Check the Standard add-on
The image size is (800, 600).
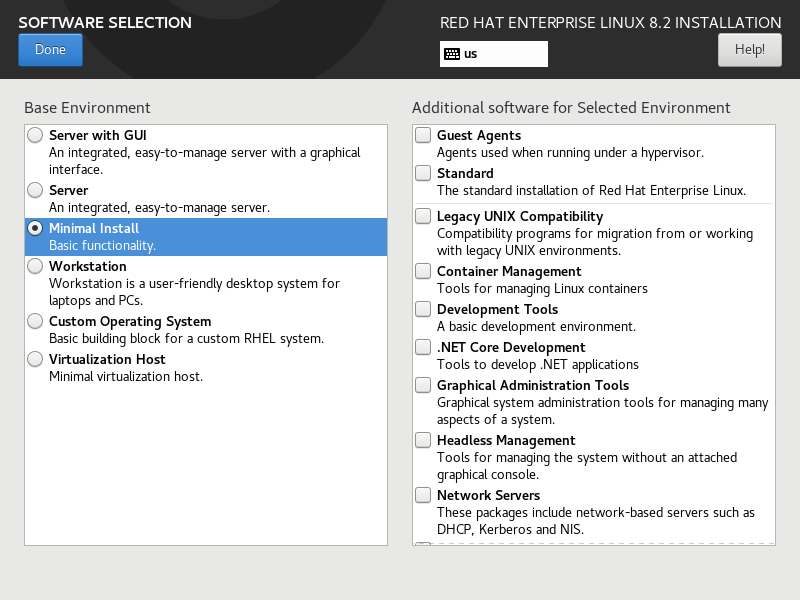[424, 173]
